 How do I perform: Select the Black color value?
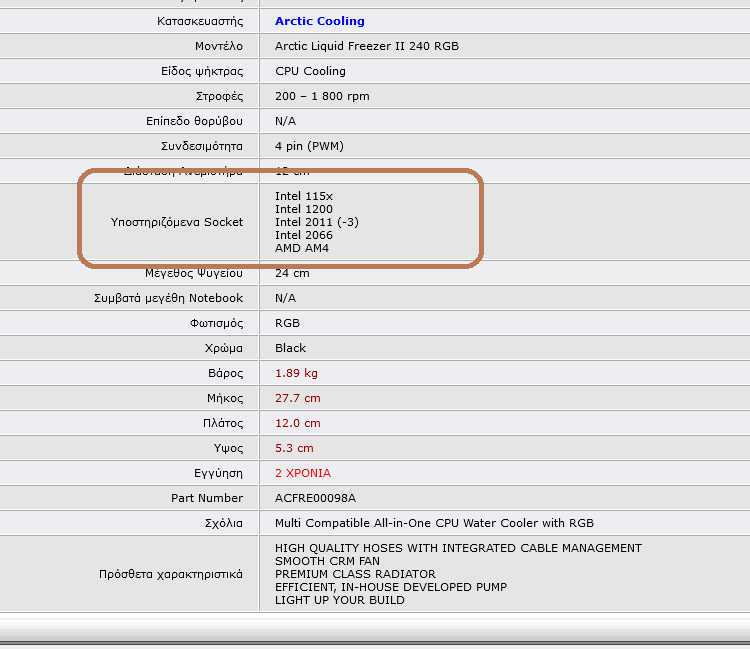[290, 348]
